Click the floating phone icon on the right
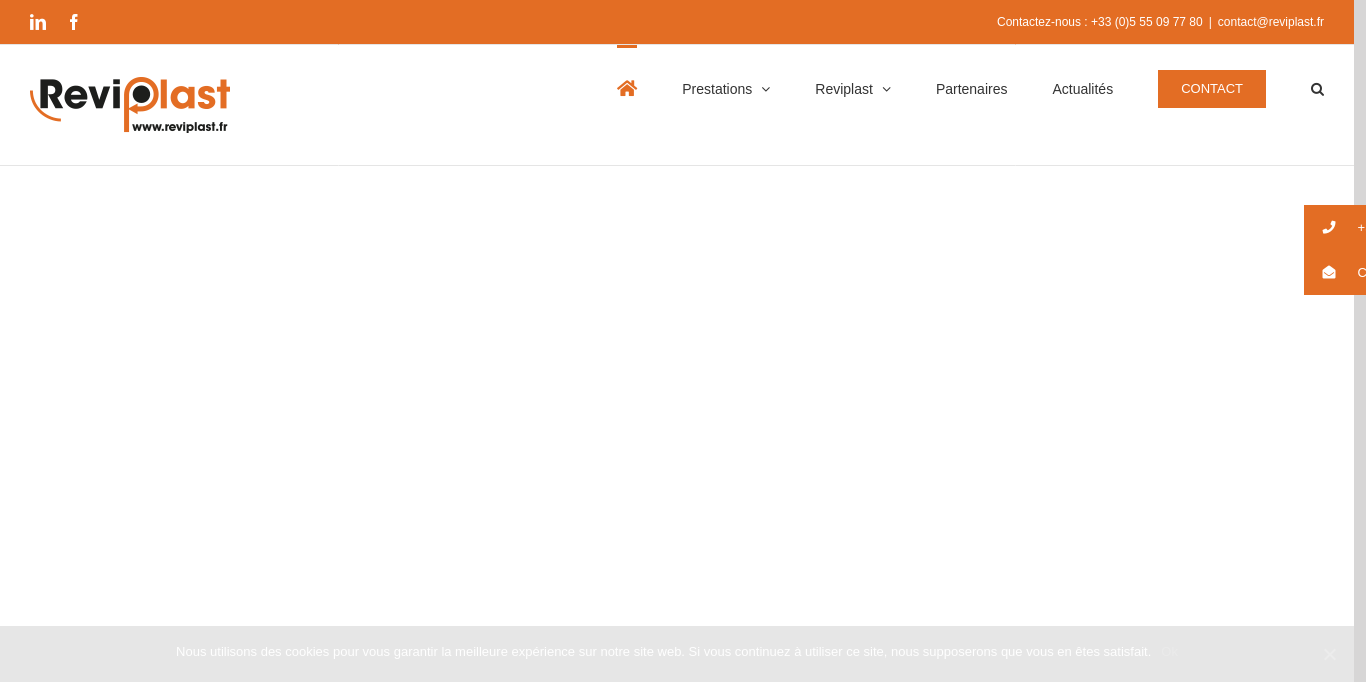This screenshot has height=682, width=1366. (x=1329, y=227)
